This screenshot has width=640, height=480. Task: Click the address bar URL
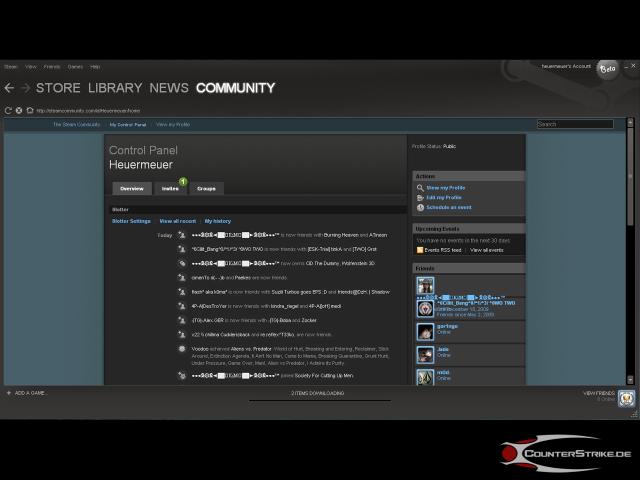[x=88, y=111]
